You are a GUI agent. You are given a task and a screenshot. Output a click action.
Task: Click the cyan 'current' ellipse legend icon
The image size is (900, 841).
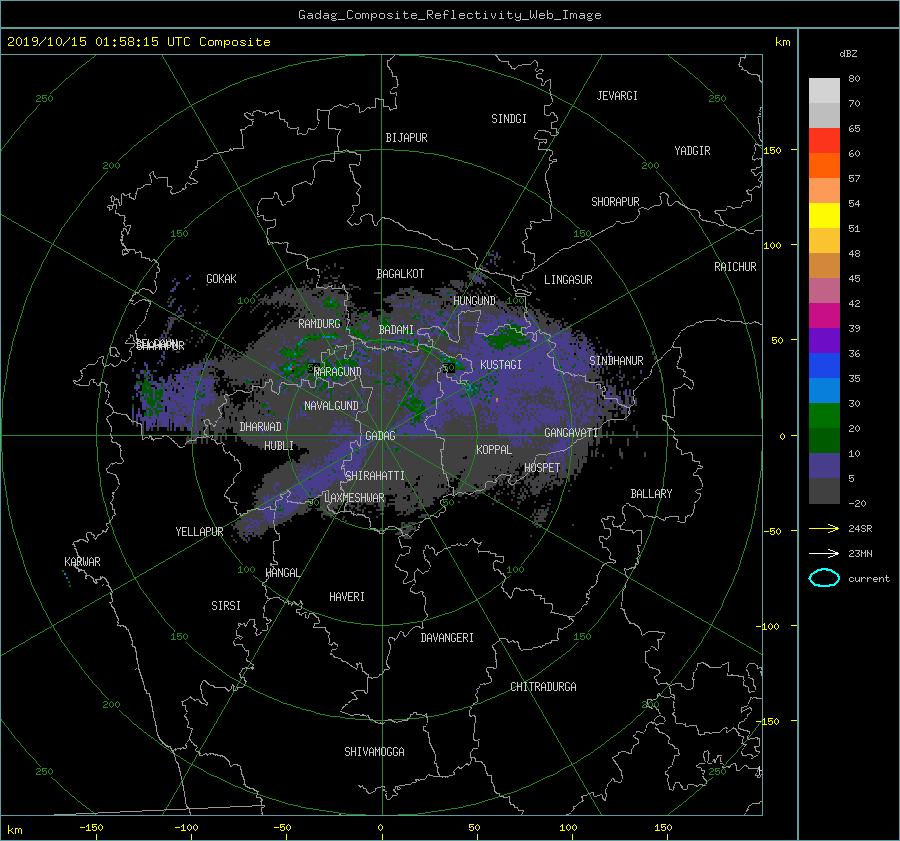(824, 578)
